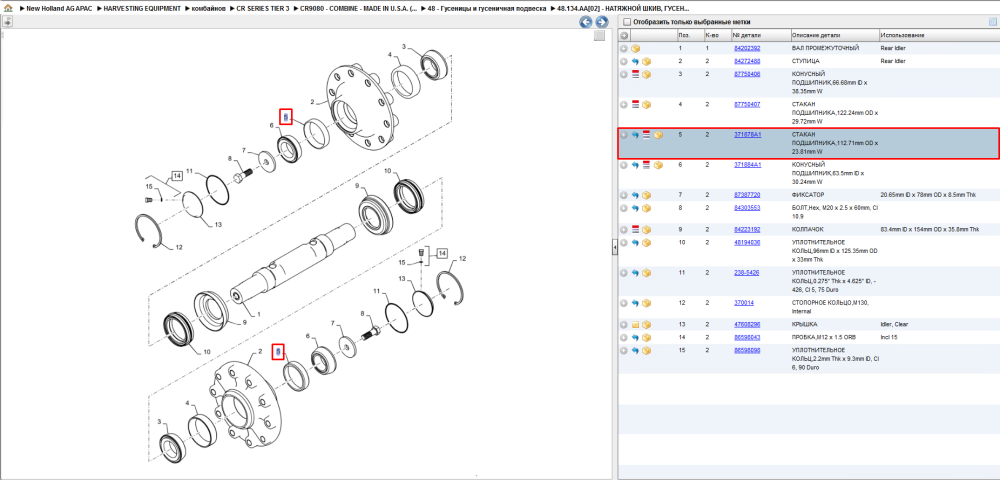Click the blue arrow icon for part 371884A1
The height and width of the screenshot is (480, 1000).
click(x=635, y=165)
